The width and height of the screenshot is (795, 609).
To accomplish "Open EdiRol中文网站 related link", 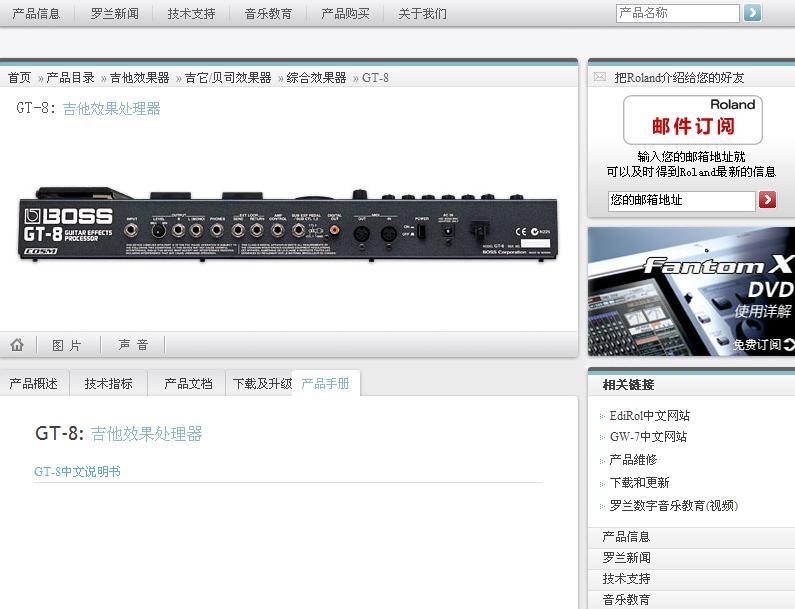I will point(649,416).
